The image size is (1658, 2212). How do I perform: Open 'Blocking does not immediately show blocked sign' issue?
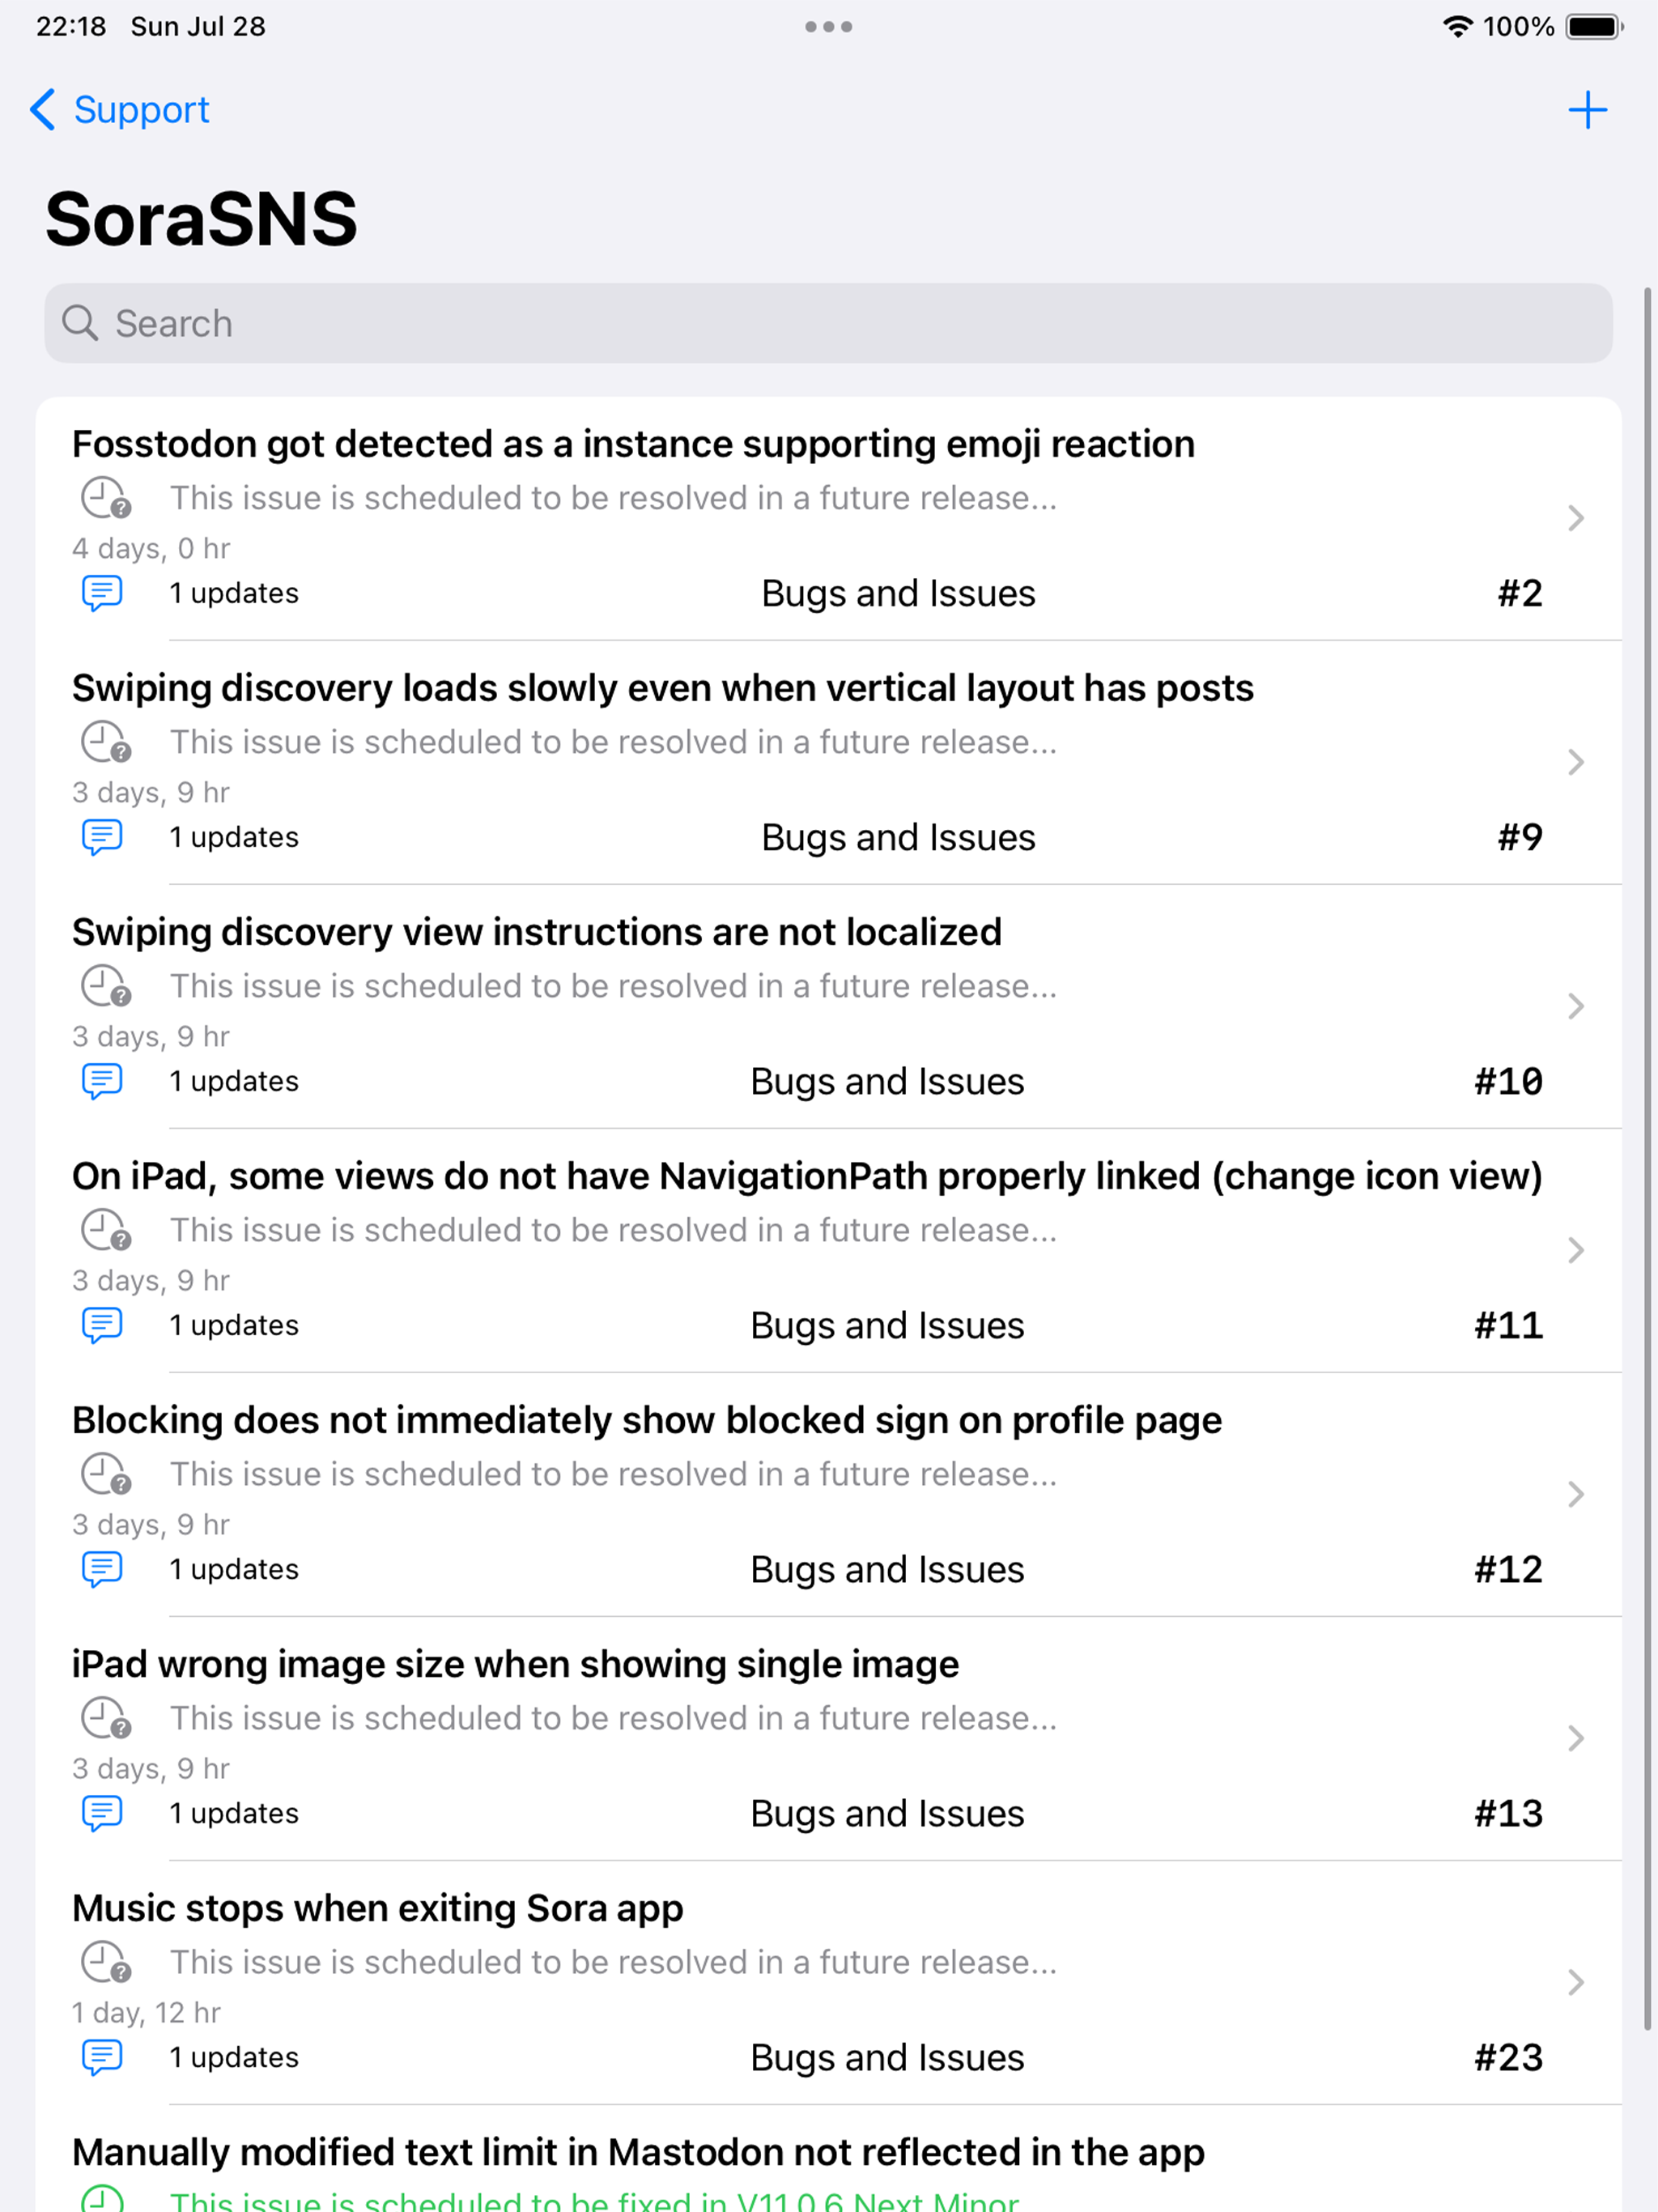[828, 1494]
